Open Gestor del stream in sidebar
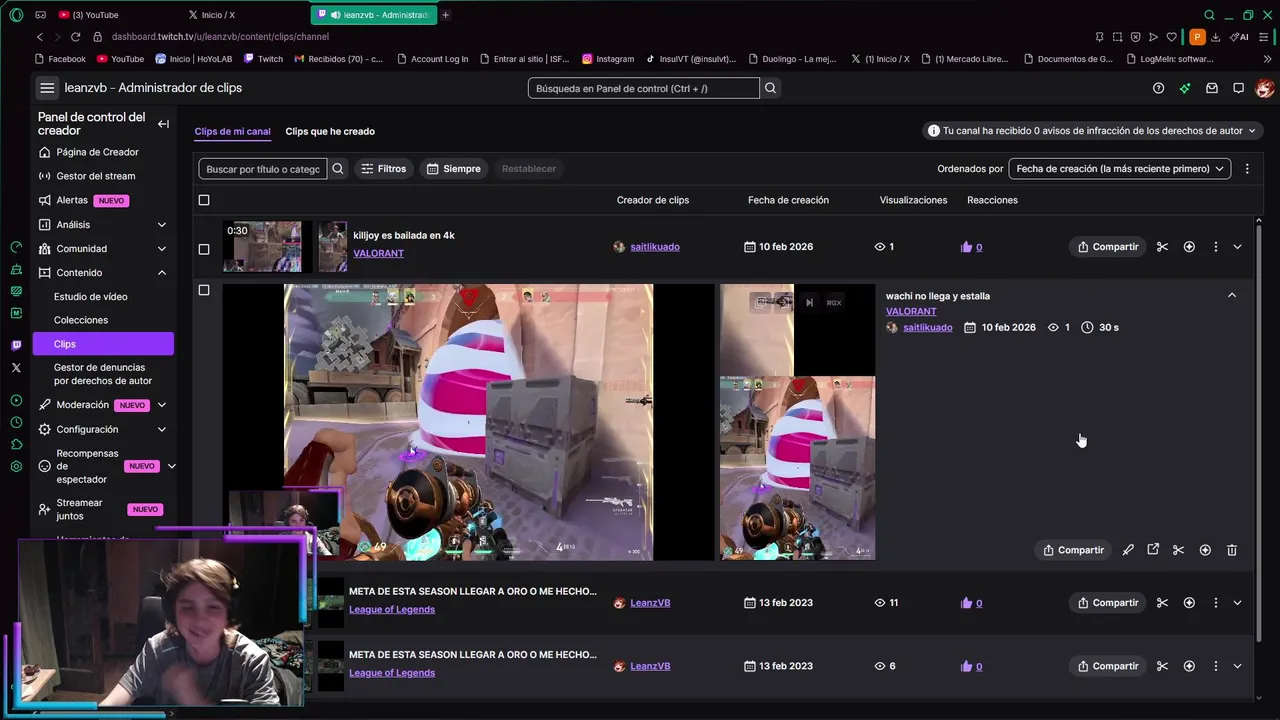Image resolution: width=1280 pixels, height=720 pixels. coord(95,176)
